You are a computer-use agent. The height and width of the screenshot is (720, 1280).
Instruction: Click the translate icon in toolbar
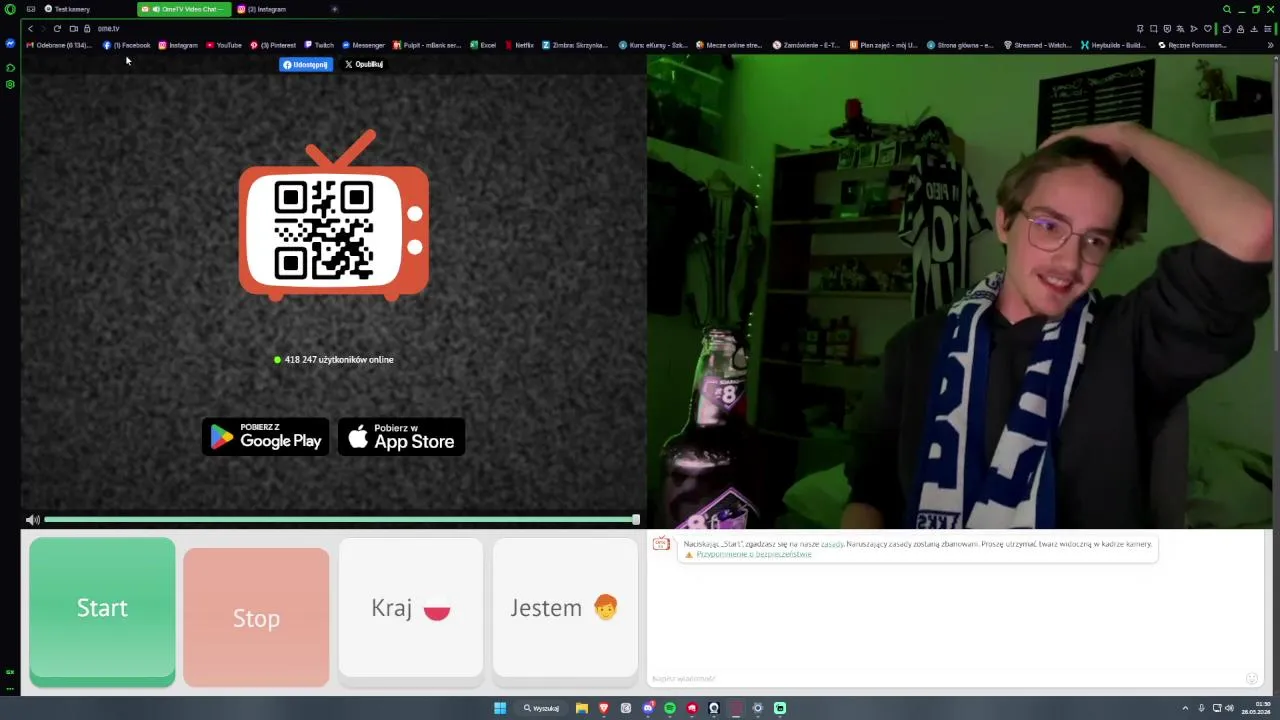pyautogui.click(x=1180, y=28)
